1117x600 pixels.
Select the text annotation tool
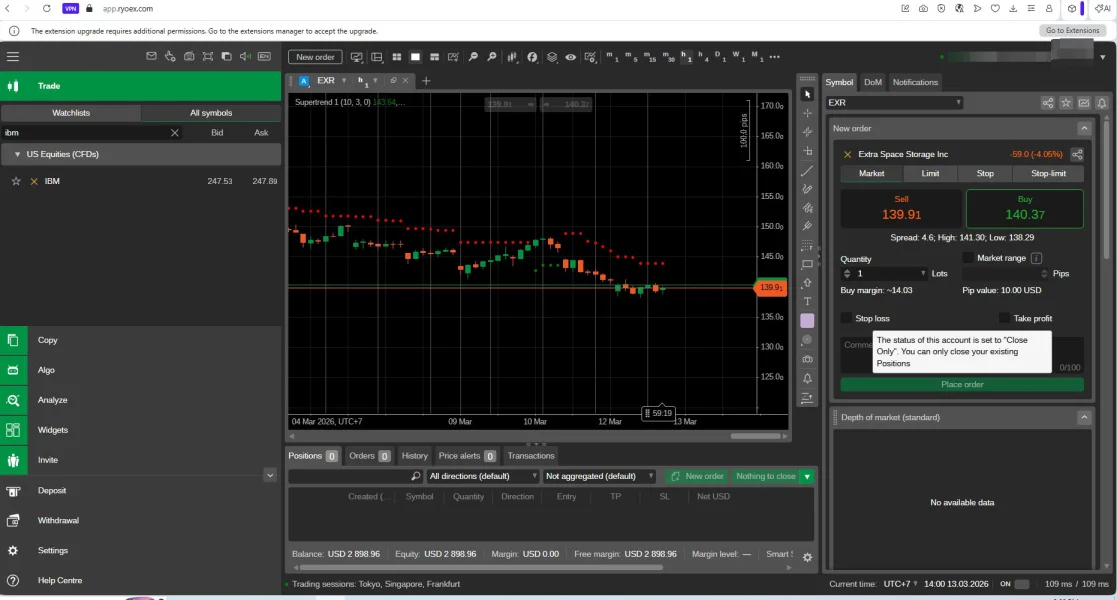(807, 302)
